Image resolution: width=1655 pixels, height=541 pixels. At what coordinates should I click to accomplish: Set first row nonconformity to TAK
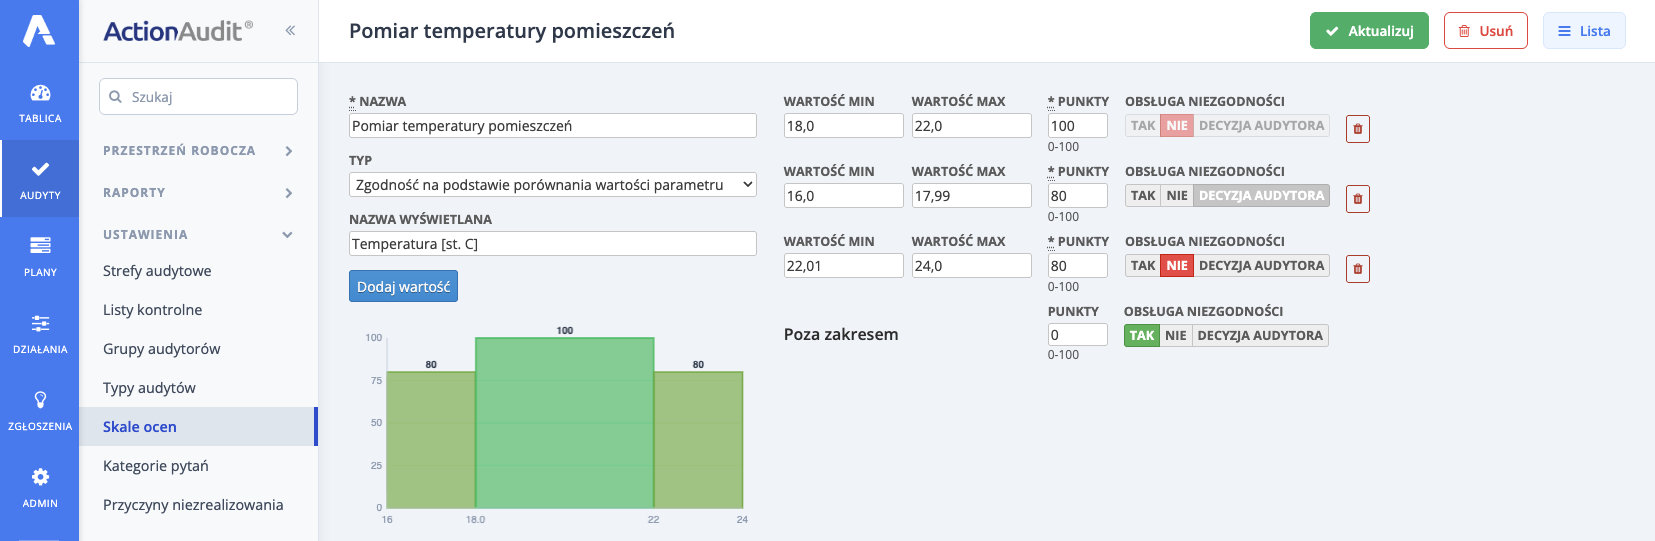pos(1142,126)
